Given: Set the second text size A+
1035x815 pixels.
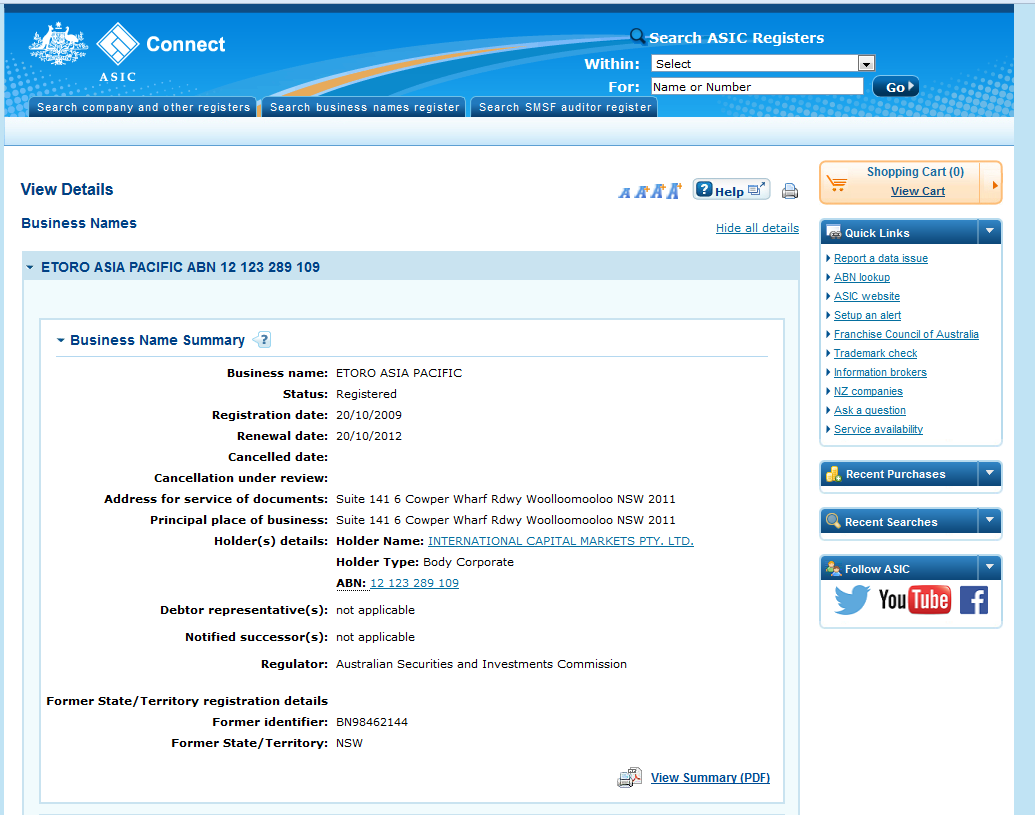Looking at the screenshot, I should pyautogui.click(x=641, y=192).
